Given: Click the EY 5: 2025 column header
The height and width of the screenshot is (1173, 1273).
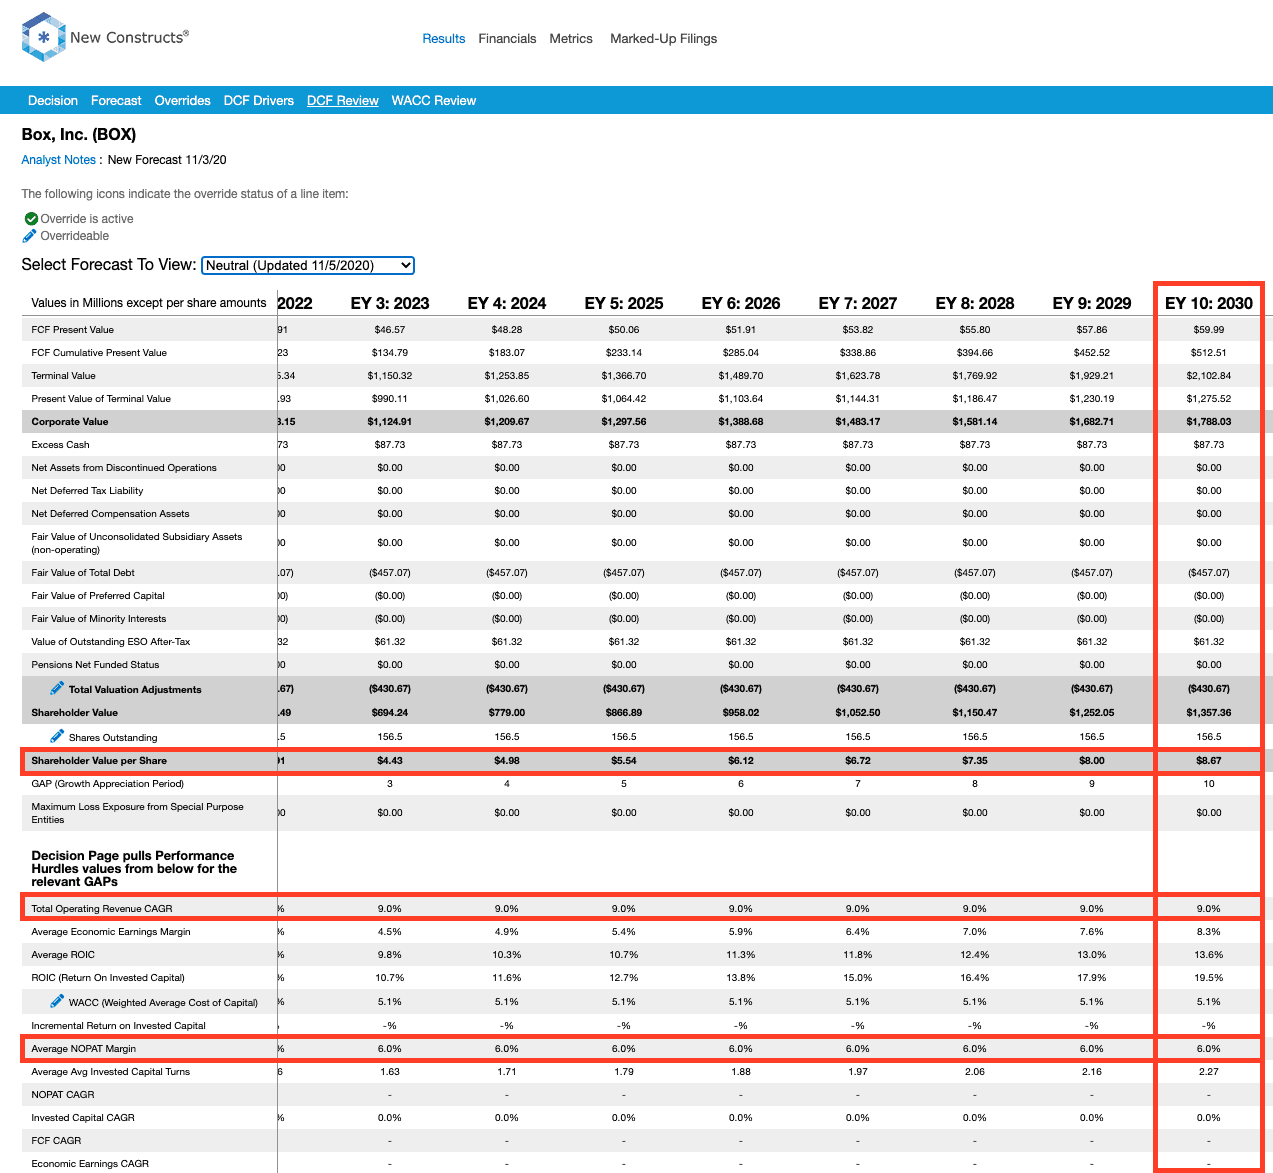Looking at the screenshot, I should pyautogui.click(x=624, y=303).
